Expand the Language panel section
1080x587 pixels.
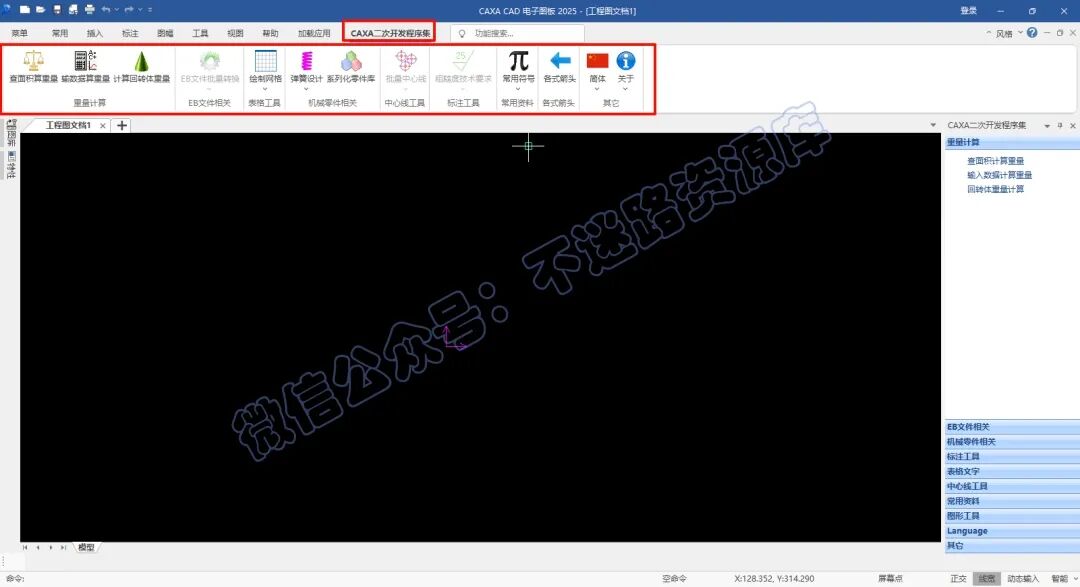pos(1011,531)
